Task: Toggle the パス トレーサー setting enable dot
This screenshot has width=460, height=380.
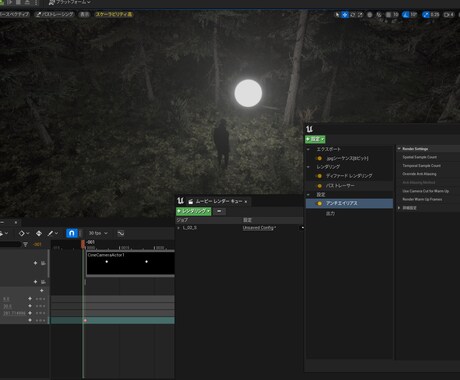Action: pyautogui.click(x=319, y=186)
